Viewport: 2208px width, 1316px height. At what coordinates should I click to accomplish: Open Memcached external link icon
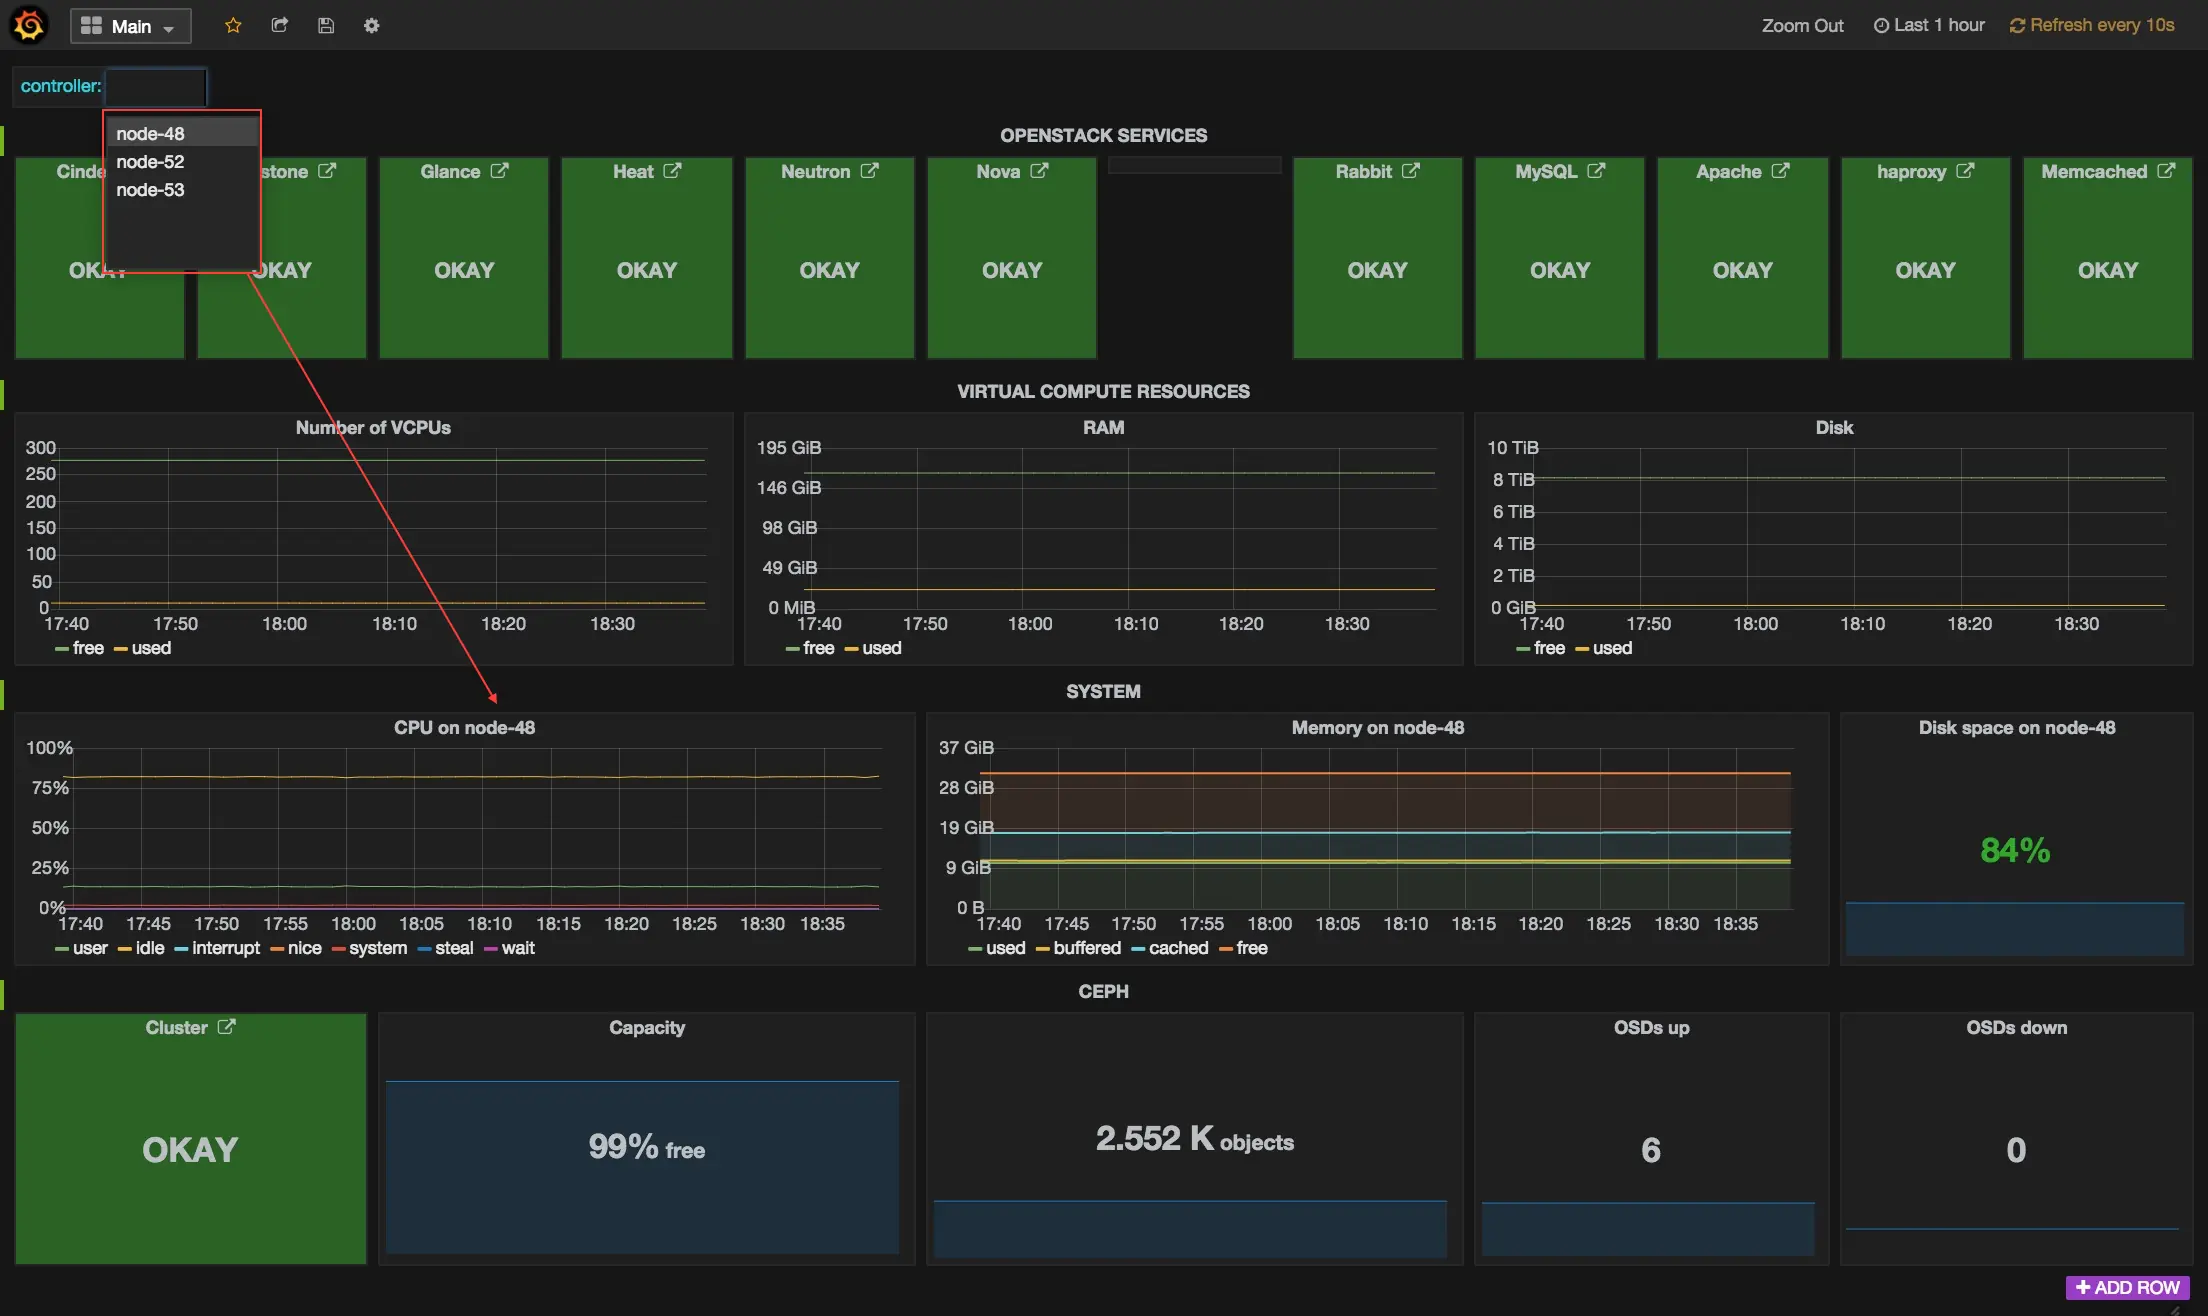coord(2166,171)
